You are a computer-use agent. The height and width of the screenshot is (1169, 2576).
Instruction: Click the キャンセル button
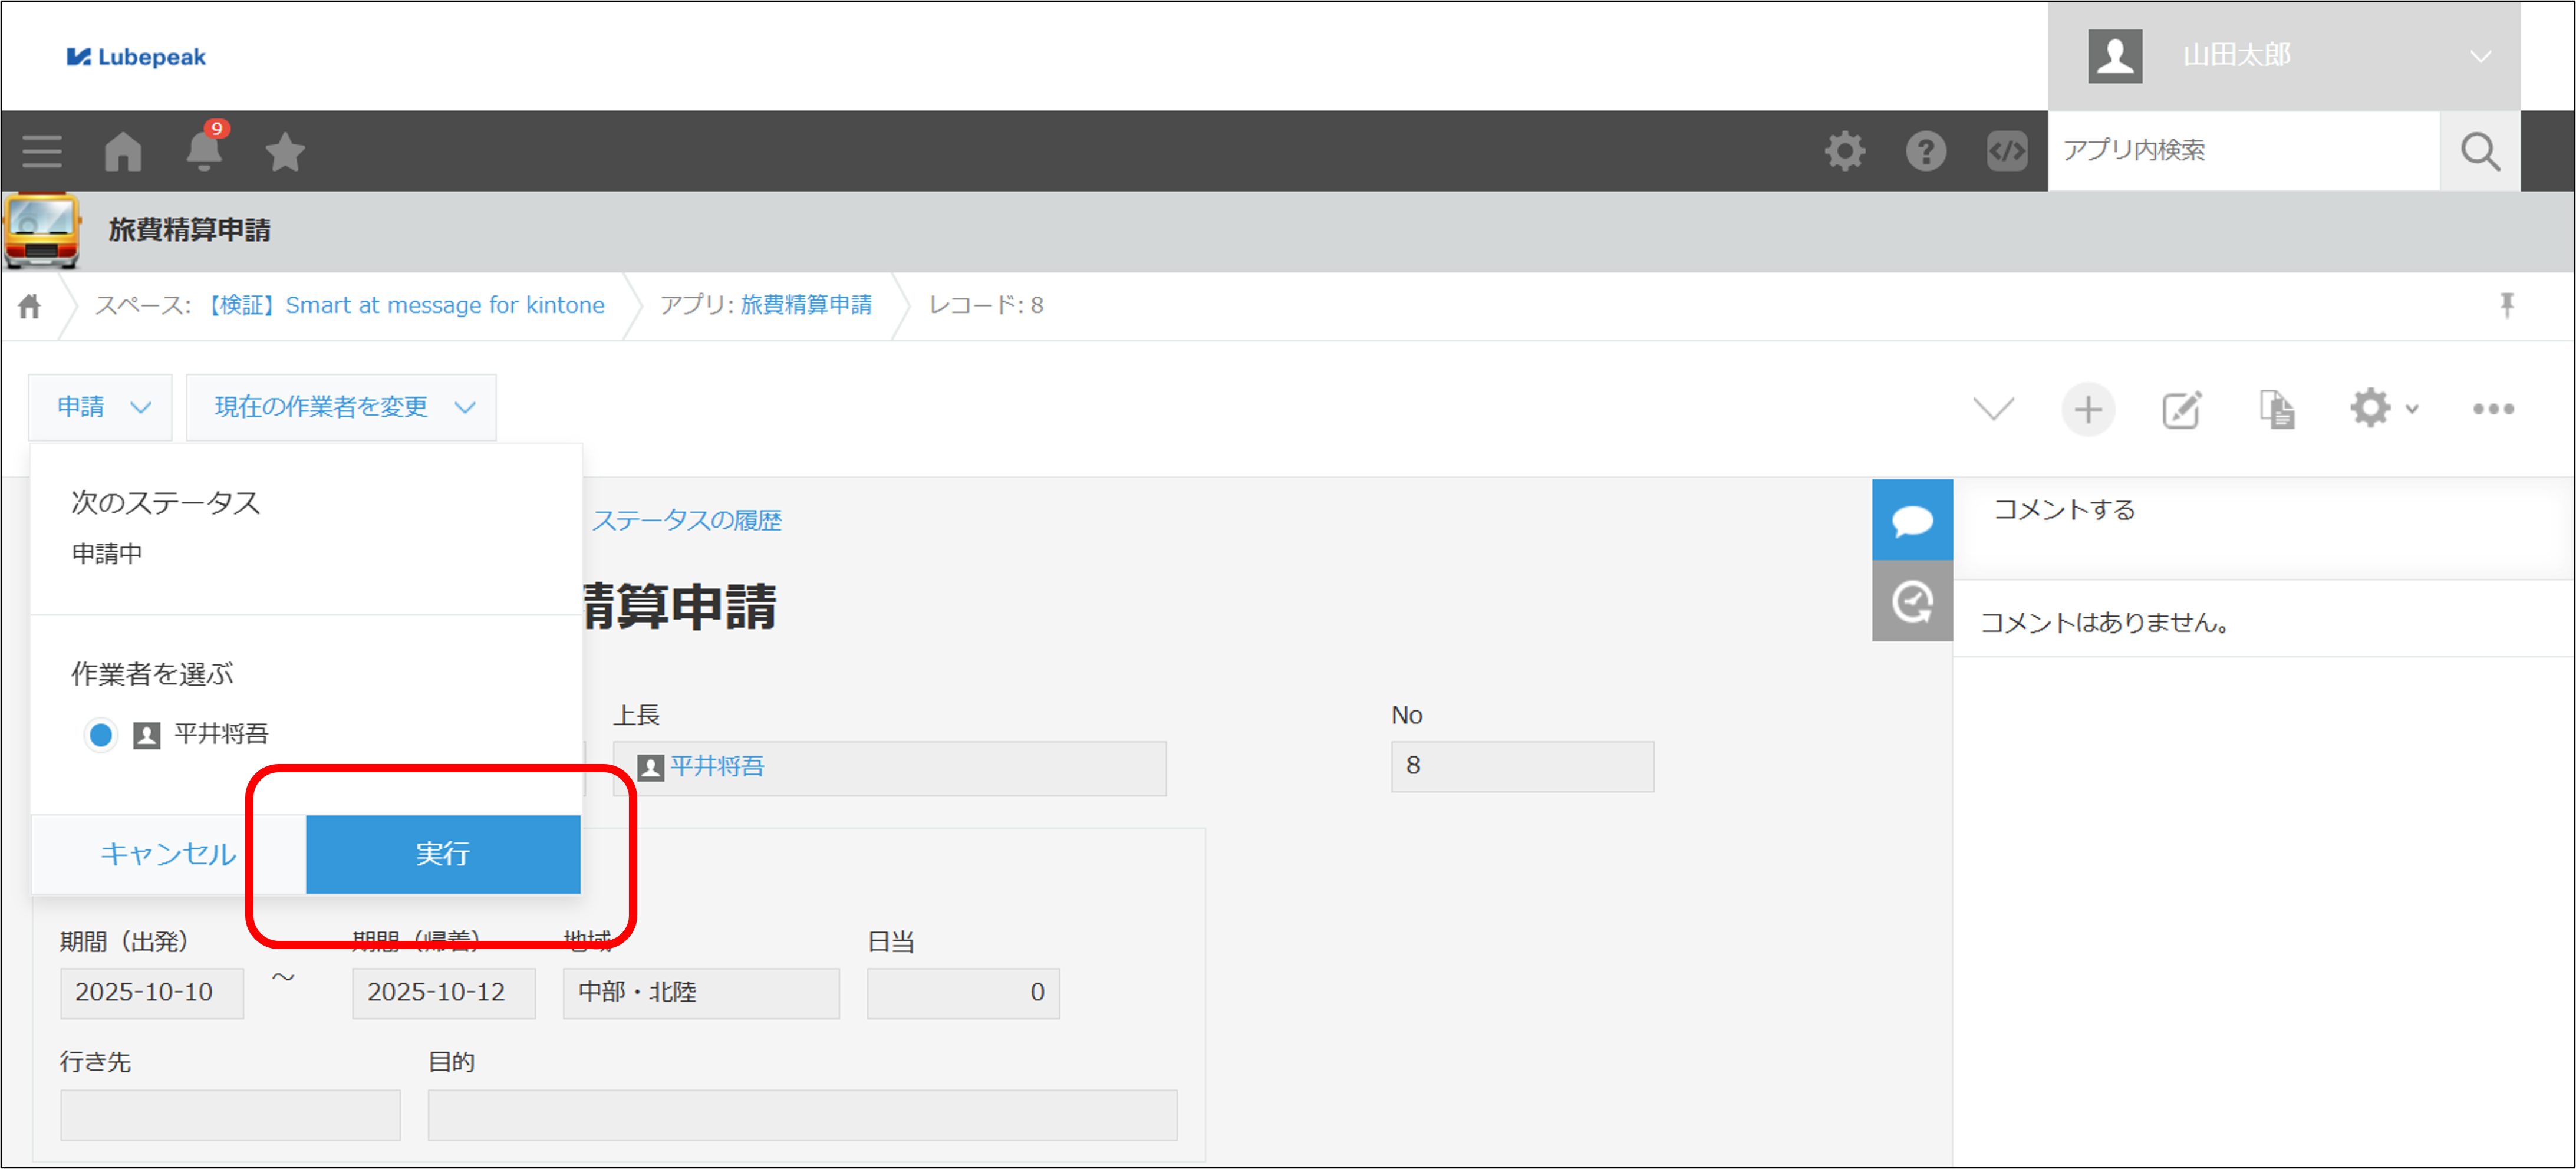[x=168, y=854]
